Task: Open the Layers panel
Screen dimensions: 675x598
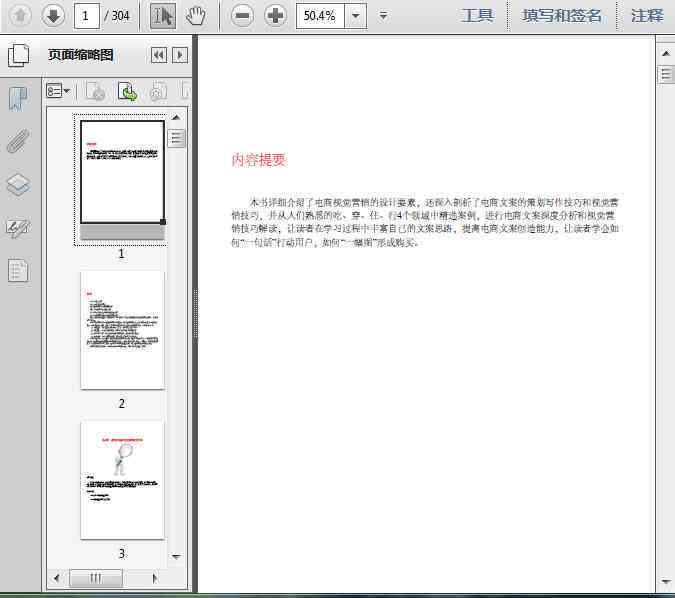Action: point(18,185)
